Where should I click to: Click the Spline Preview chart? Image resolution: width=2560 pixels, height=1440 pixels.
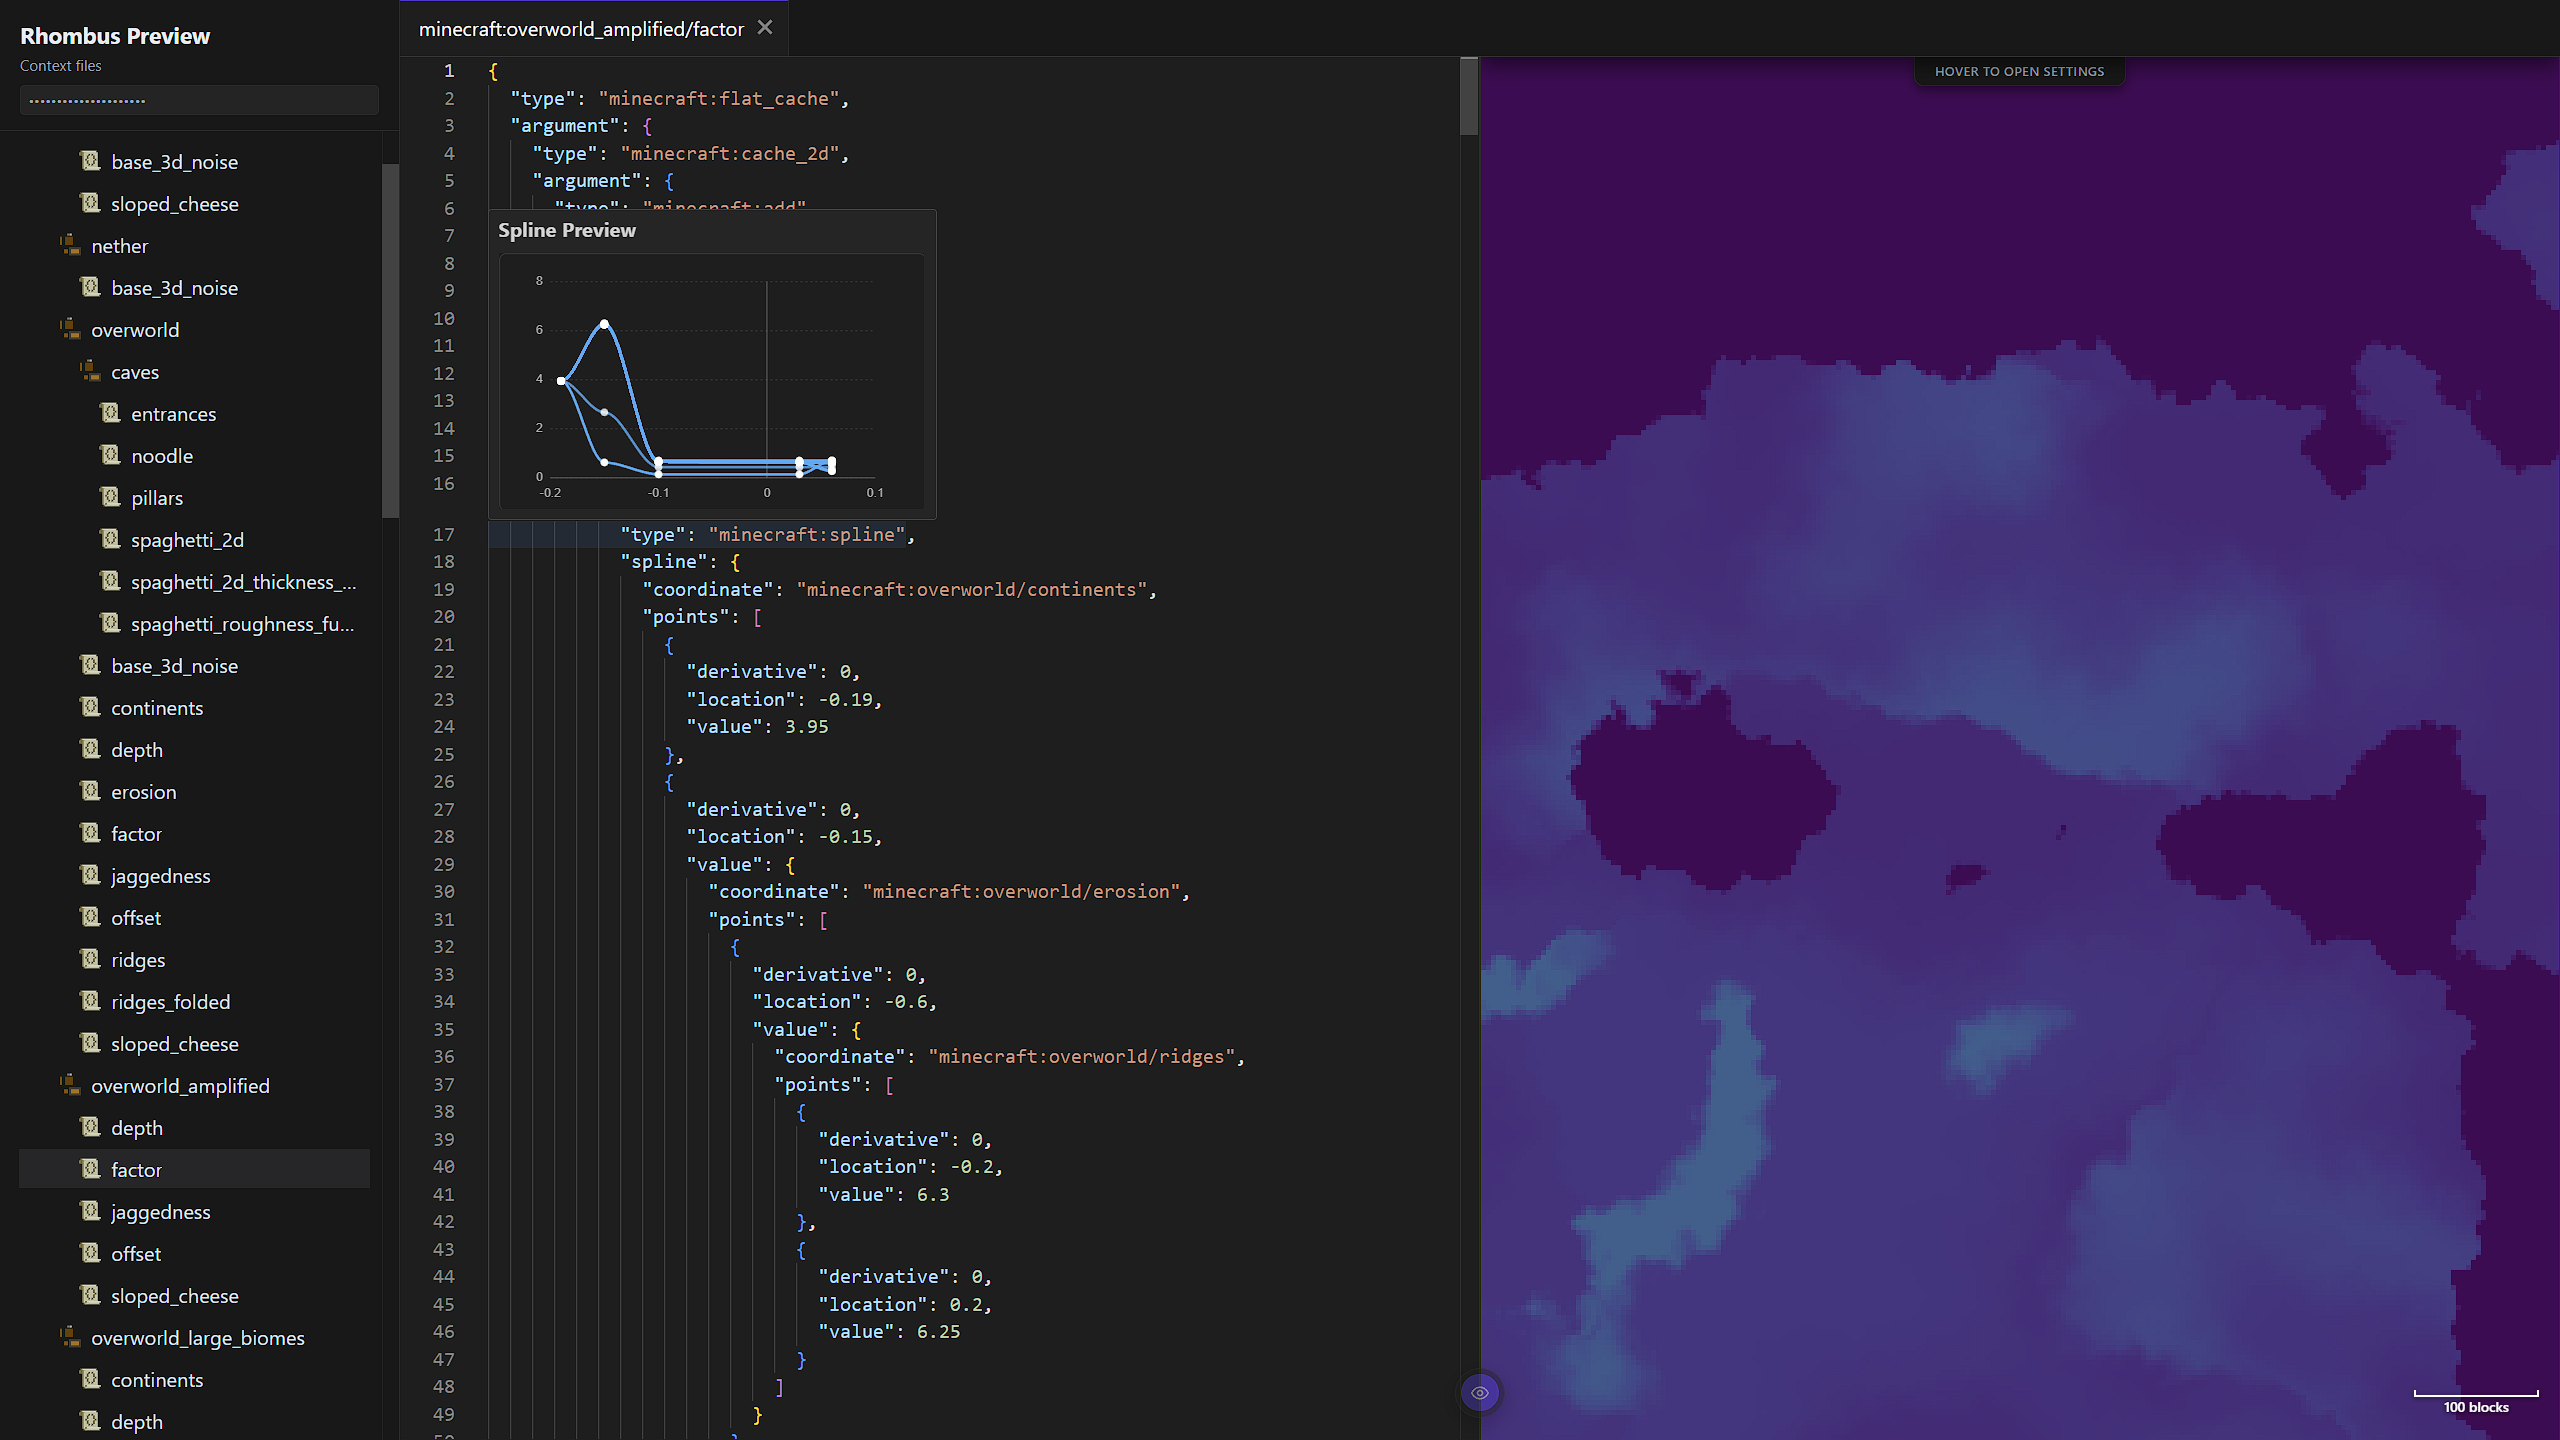[x=711, y=381]
